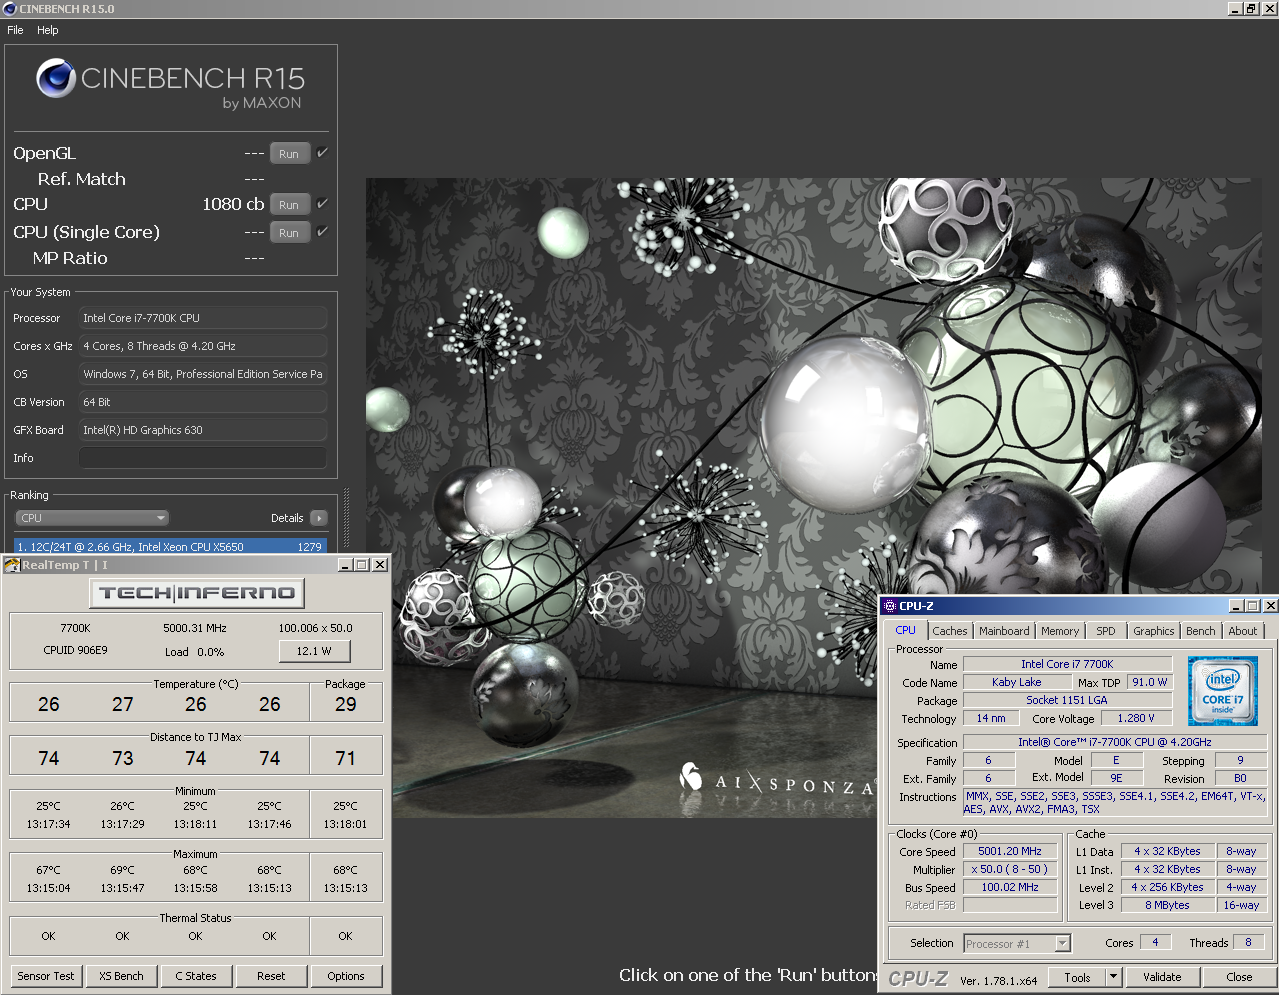Open XS Bench in RealTemp
Image resolution: width=1279 pixels, height=995 pixels.
tap(121, 976)
